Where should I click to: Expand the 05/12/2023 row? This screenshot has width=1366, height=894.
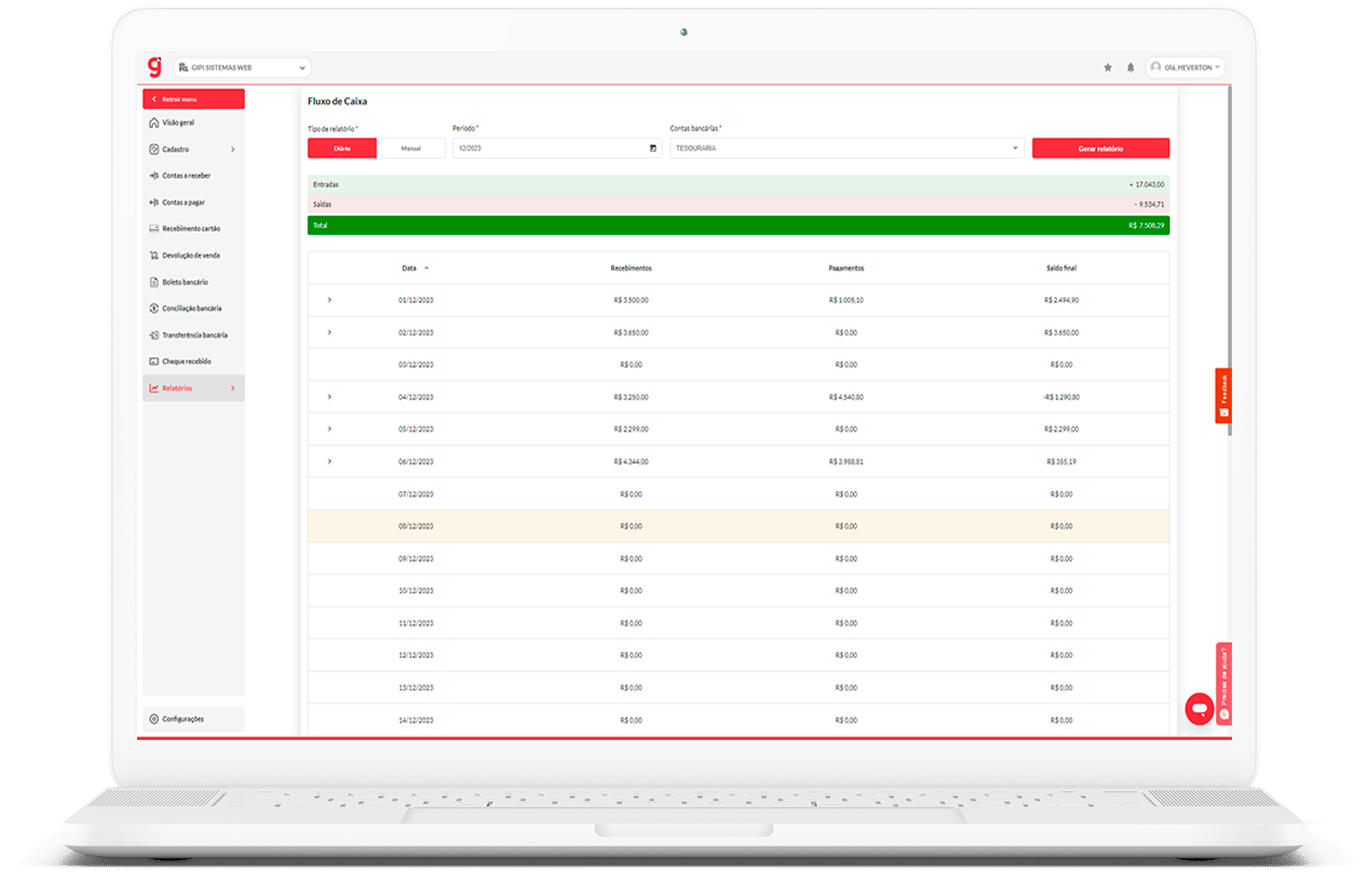(330, 429)
